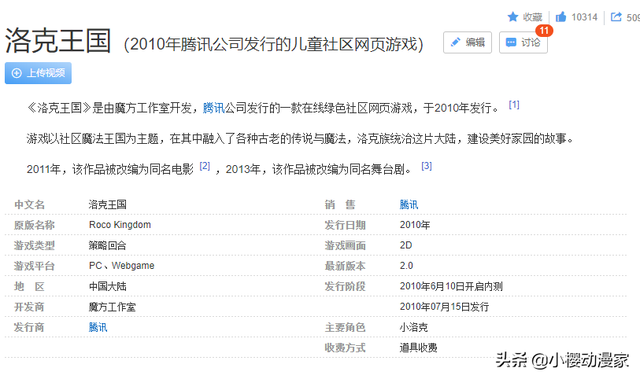This screenshot has width=640, height=379.
Task: Click the 中文名 field label
Action: click(29, 204)
